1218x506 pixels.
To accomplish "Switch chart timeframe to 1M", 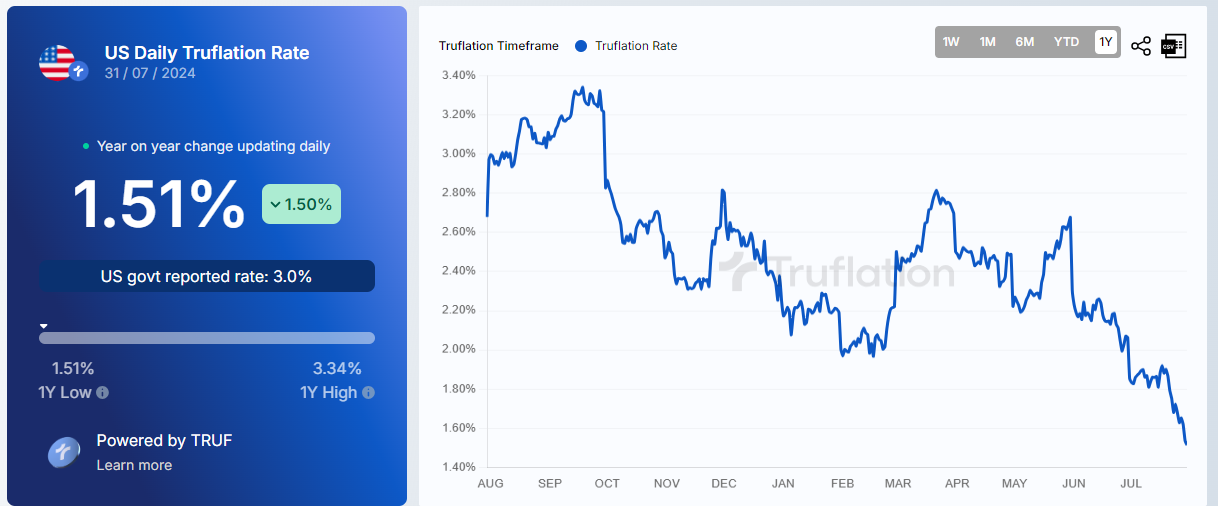I will point(987,42).
